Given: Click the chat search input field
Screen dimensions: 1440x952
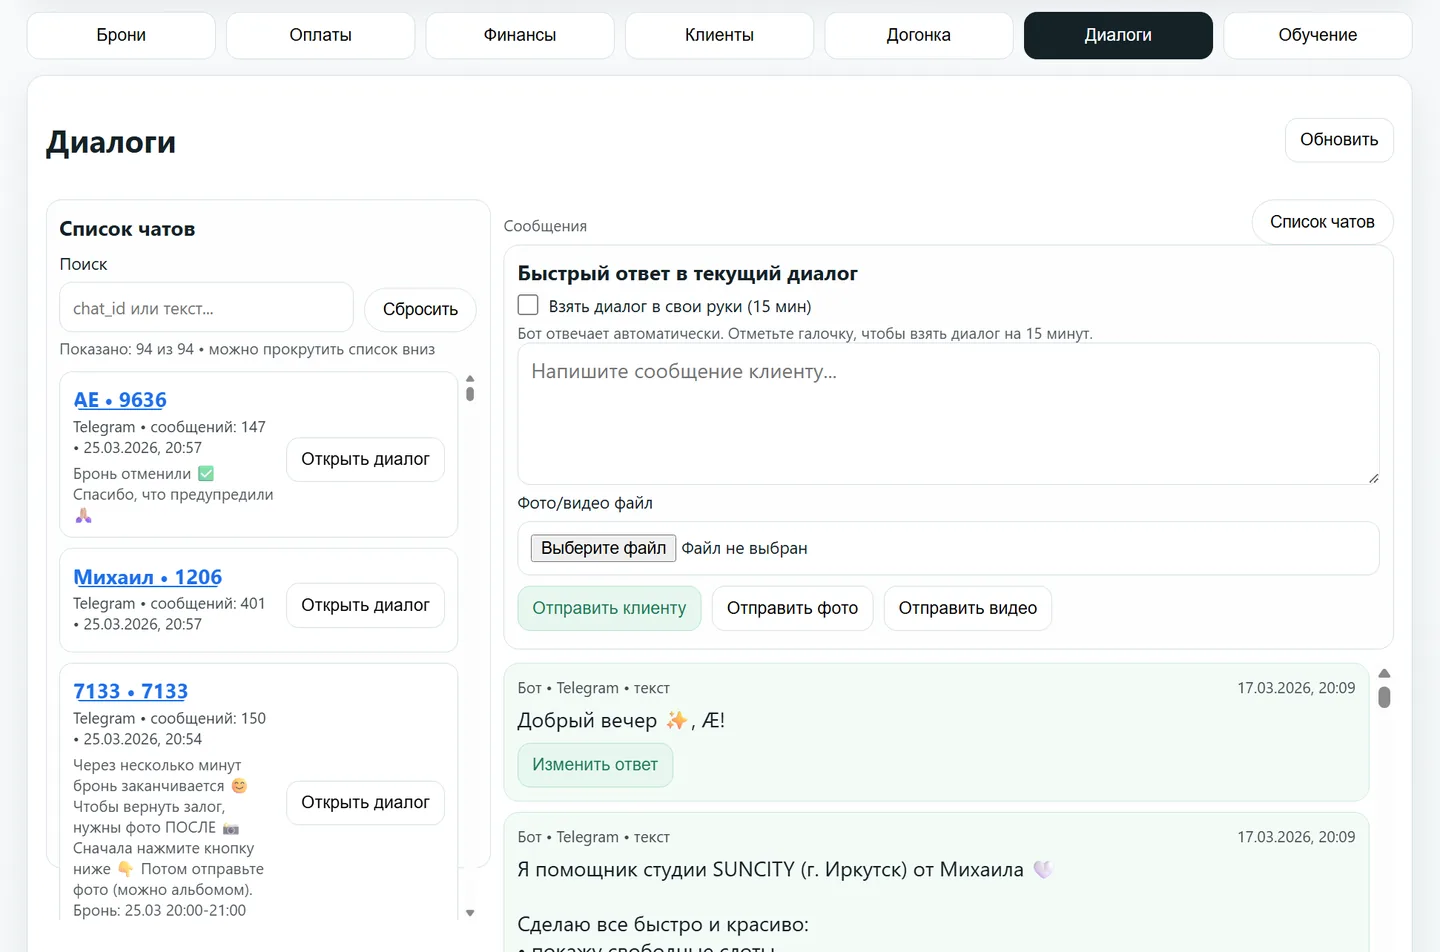Looking at the screenshot, I should [206, 308].
